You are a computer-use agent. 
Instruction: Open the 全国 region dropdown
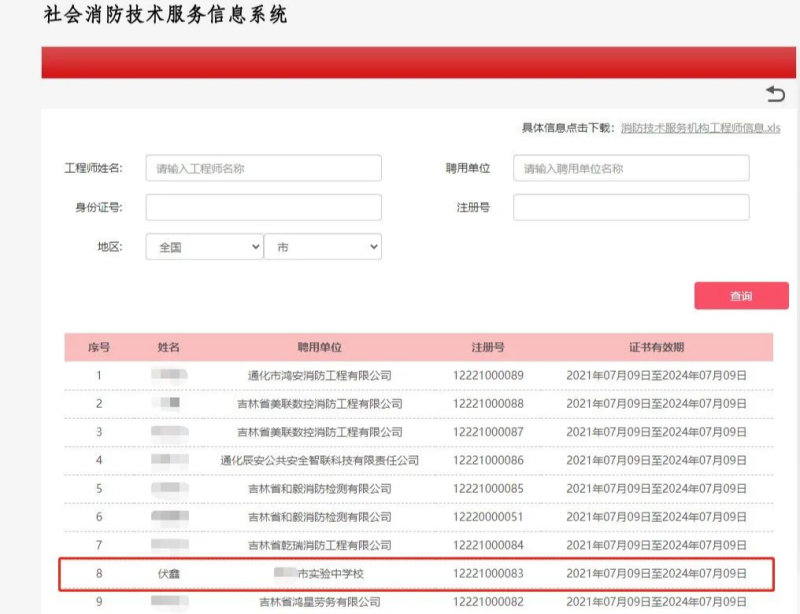click(x=203, y=246)
